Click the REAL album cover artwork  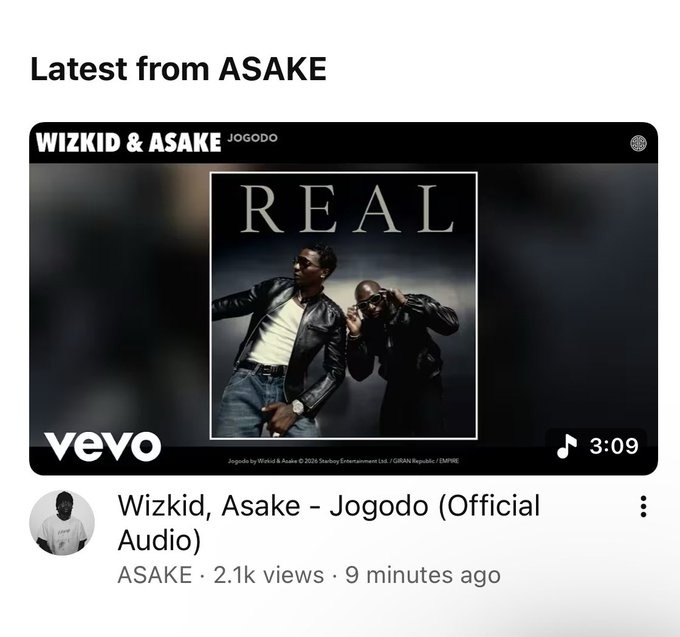click(x=343, y=306)
